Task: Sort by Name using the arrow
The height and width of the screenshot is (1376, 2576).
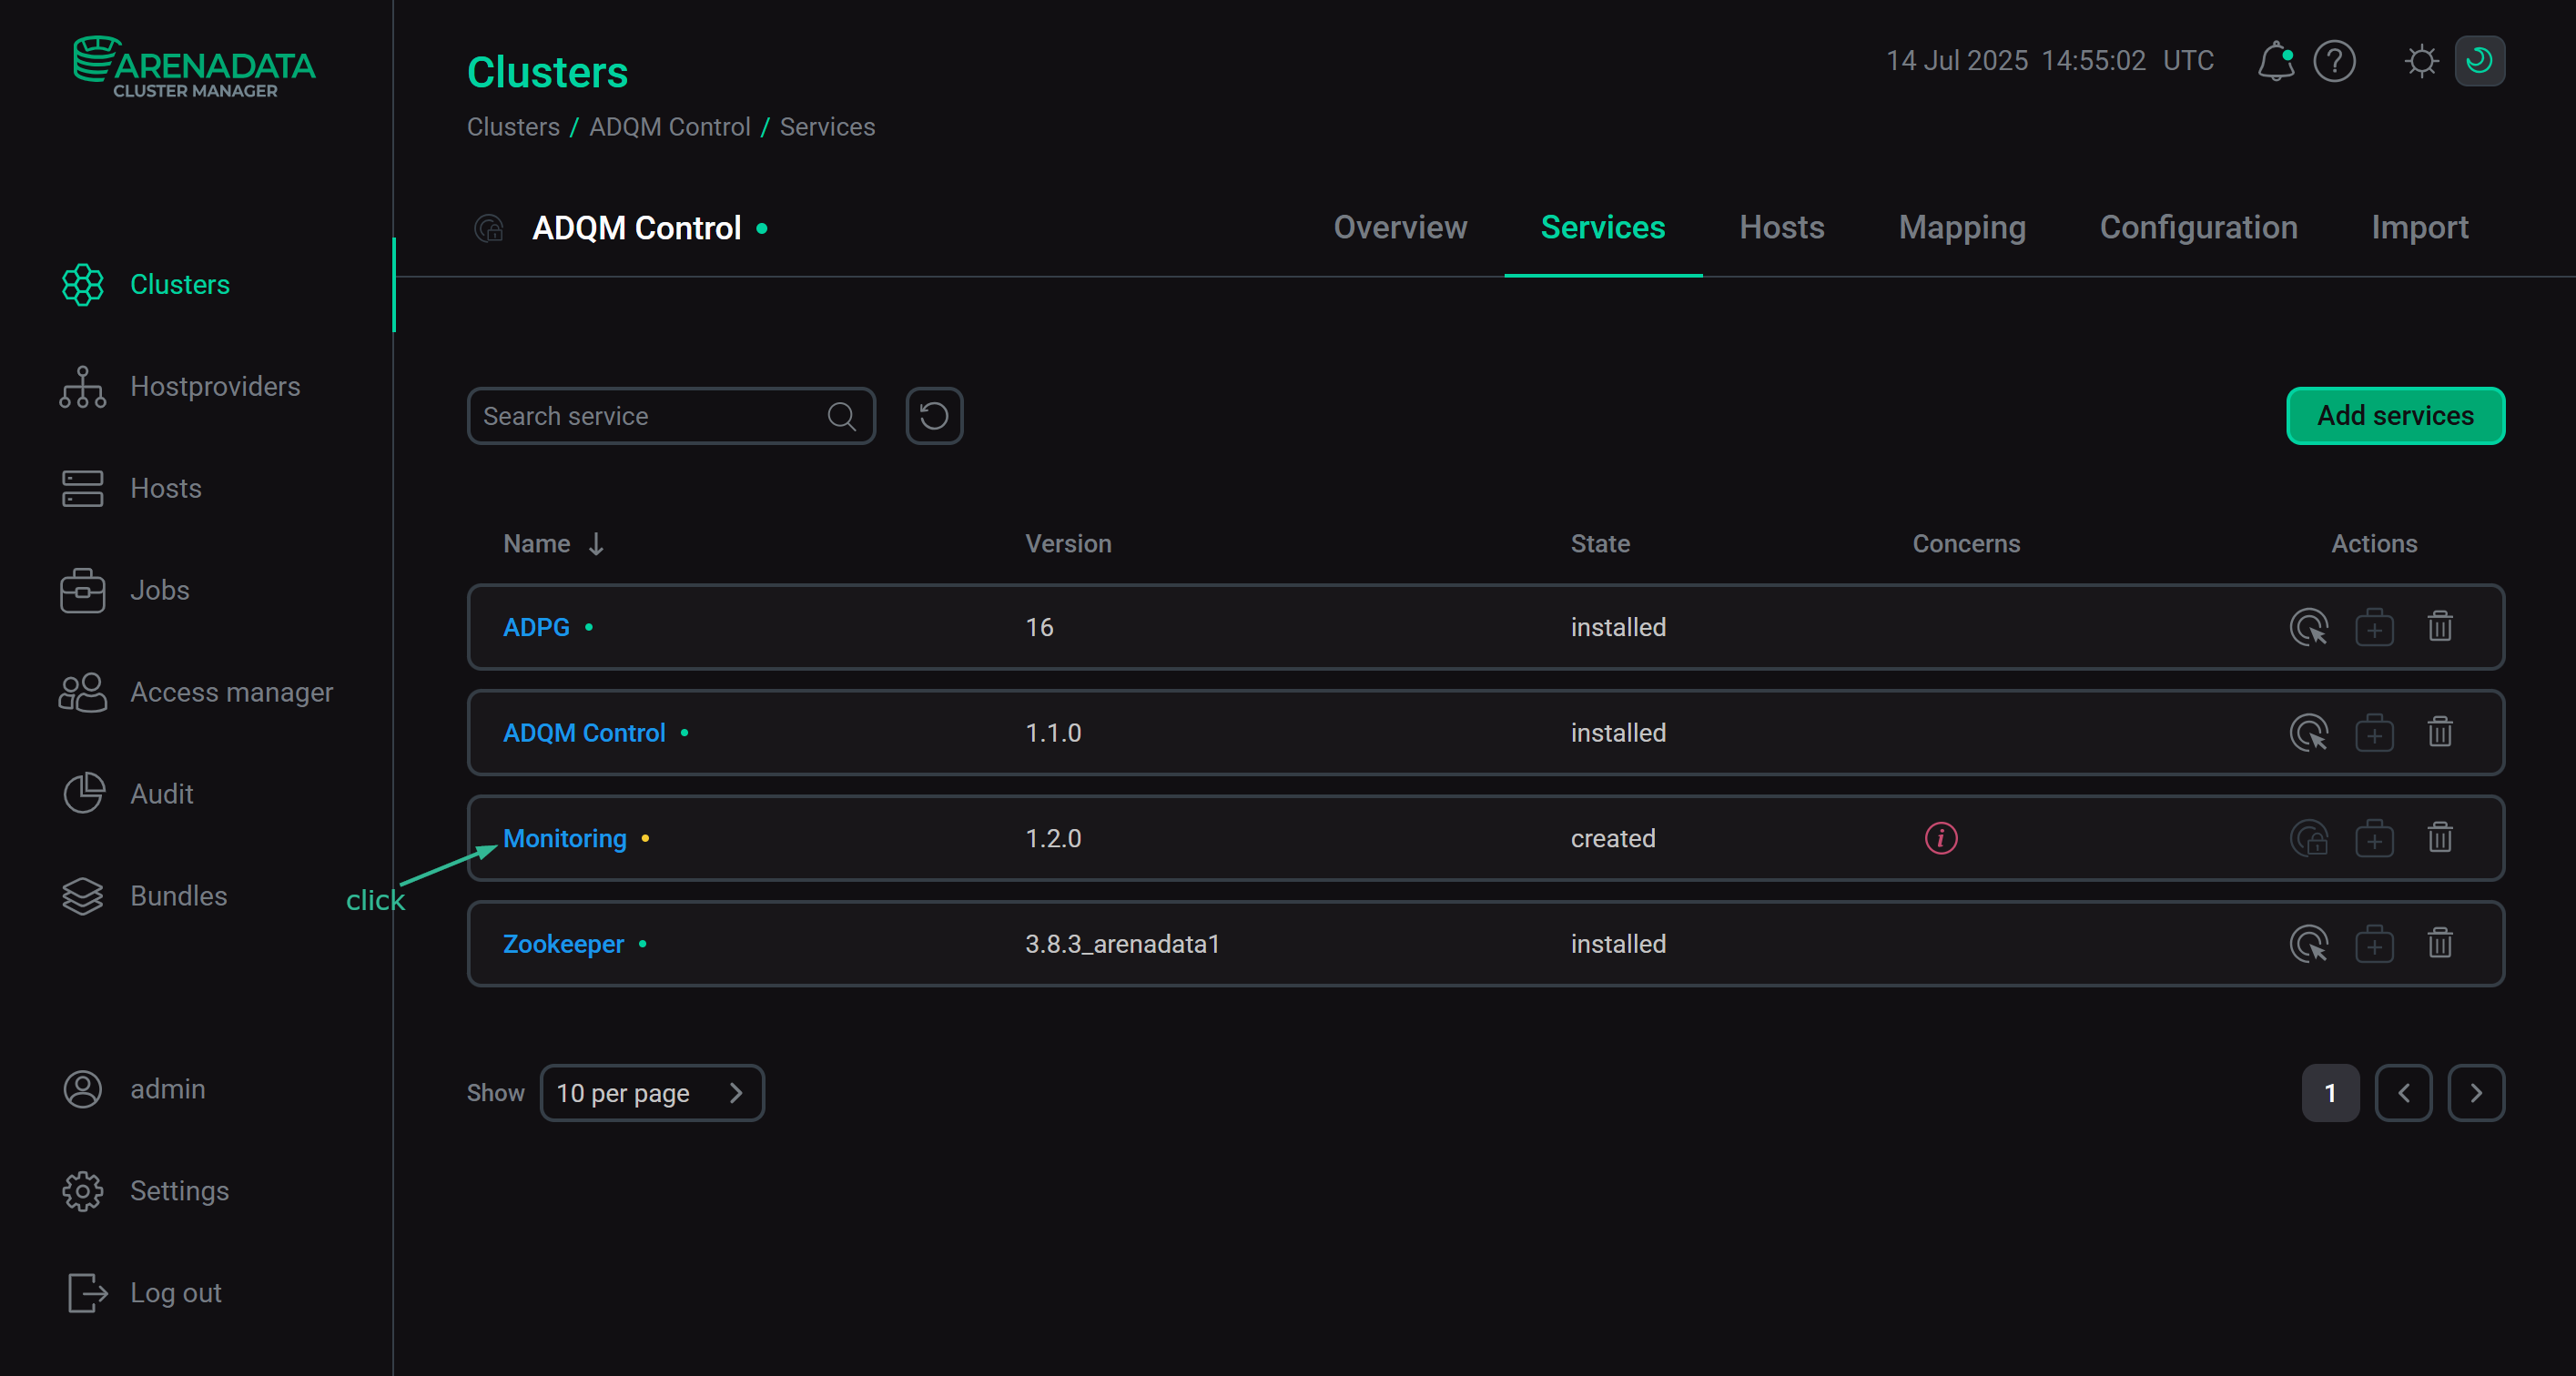Action: 596,544
